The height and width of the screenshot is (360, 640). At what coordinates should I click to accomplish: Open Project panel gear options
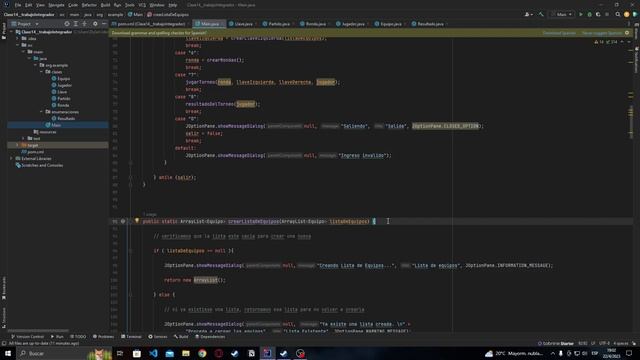coord(95,24)
